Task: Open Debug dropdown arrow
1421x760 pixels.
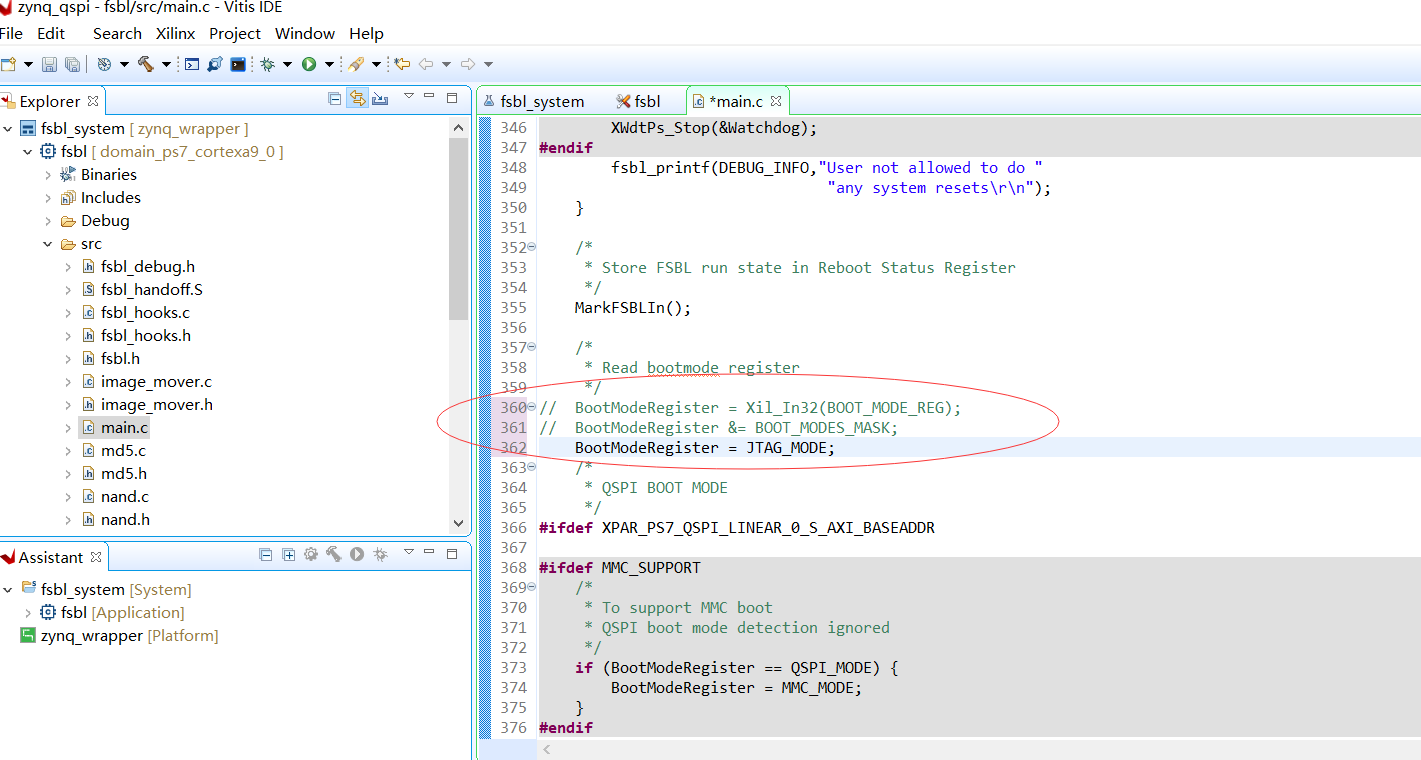Action: [287, 64]
